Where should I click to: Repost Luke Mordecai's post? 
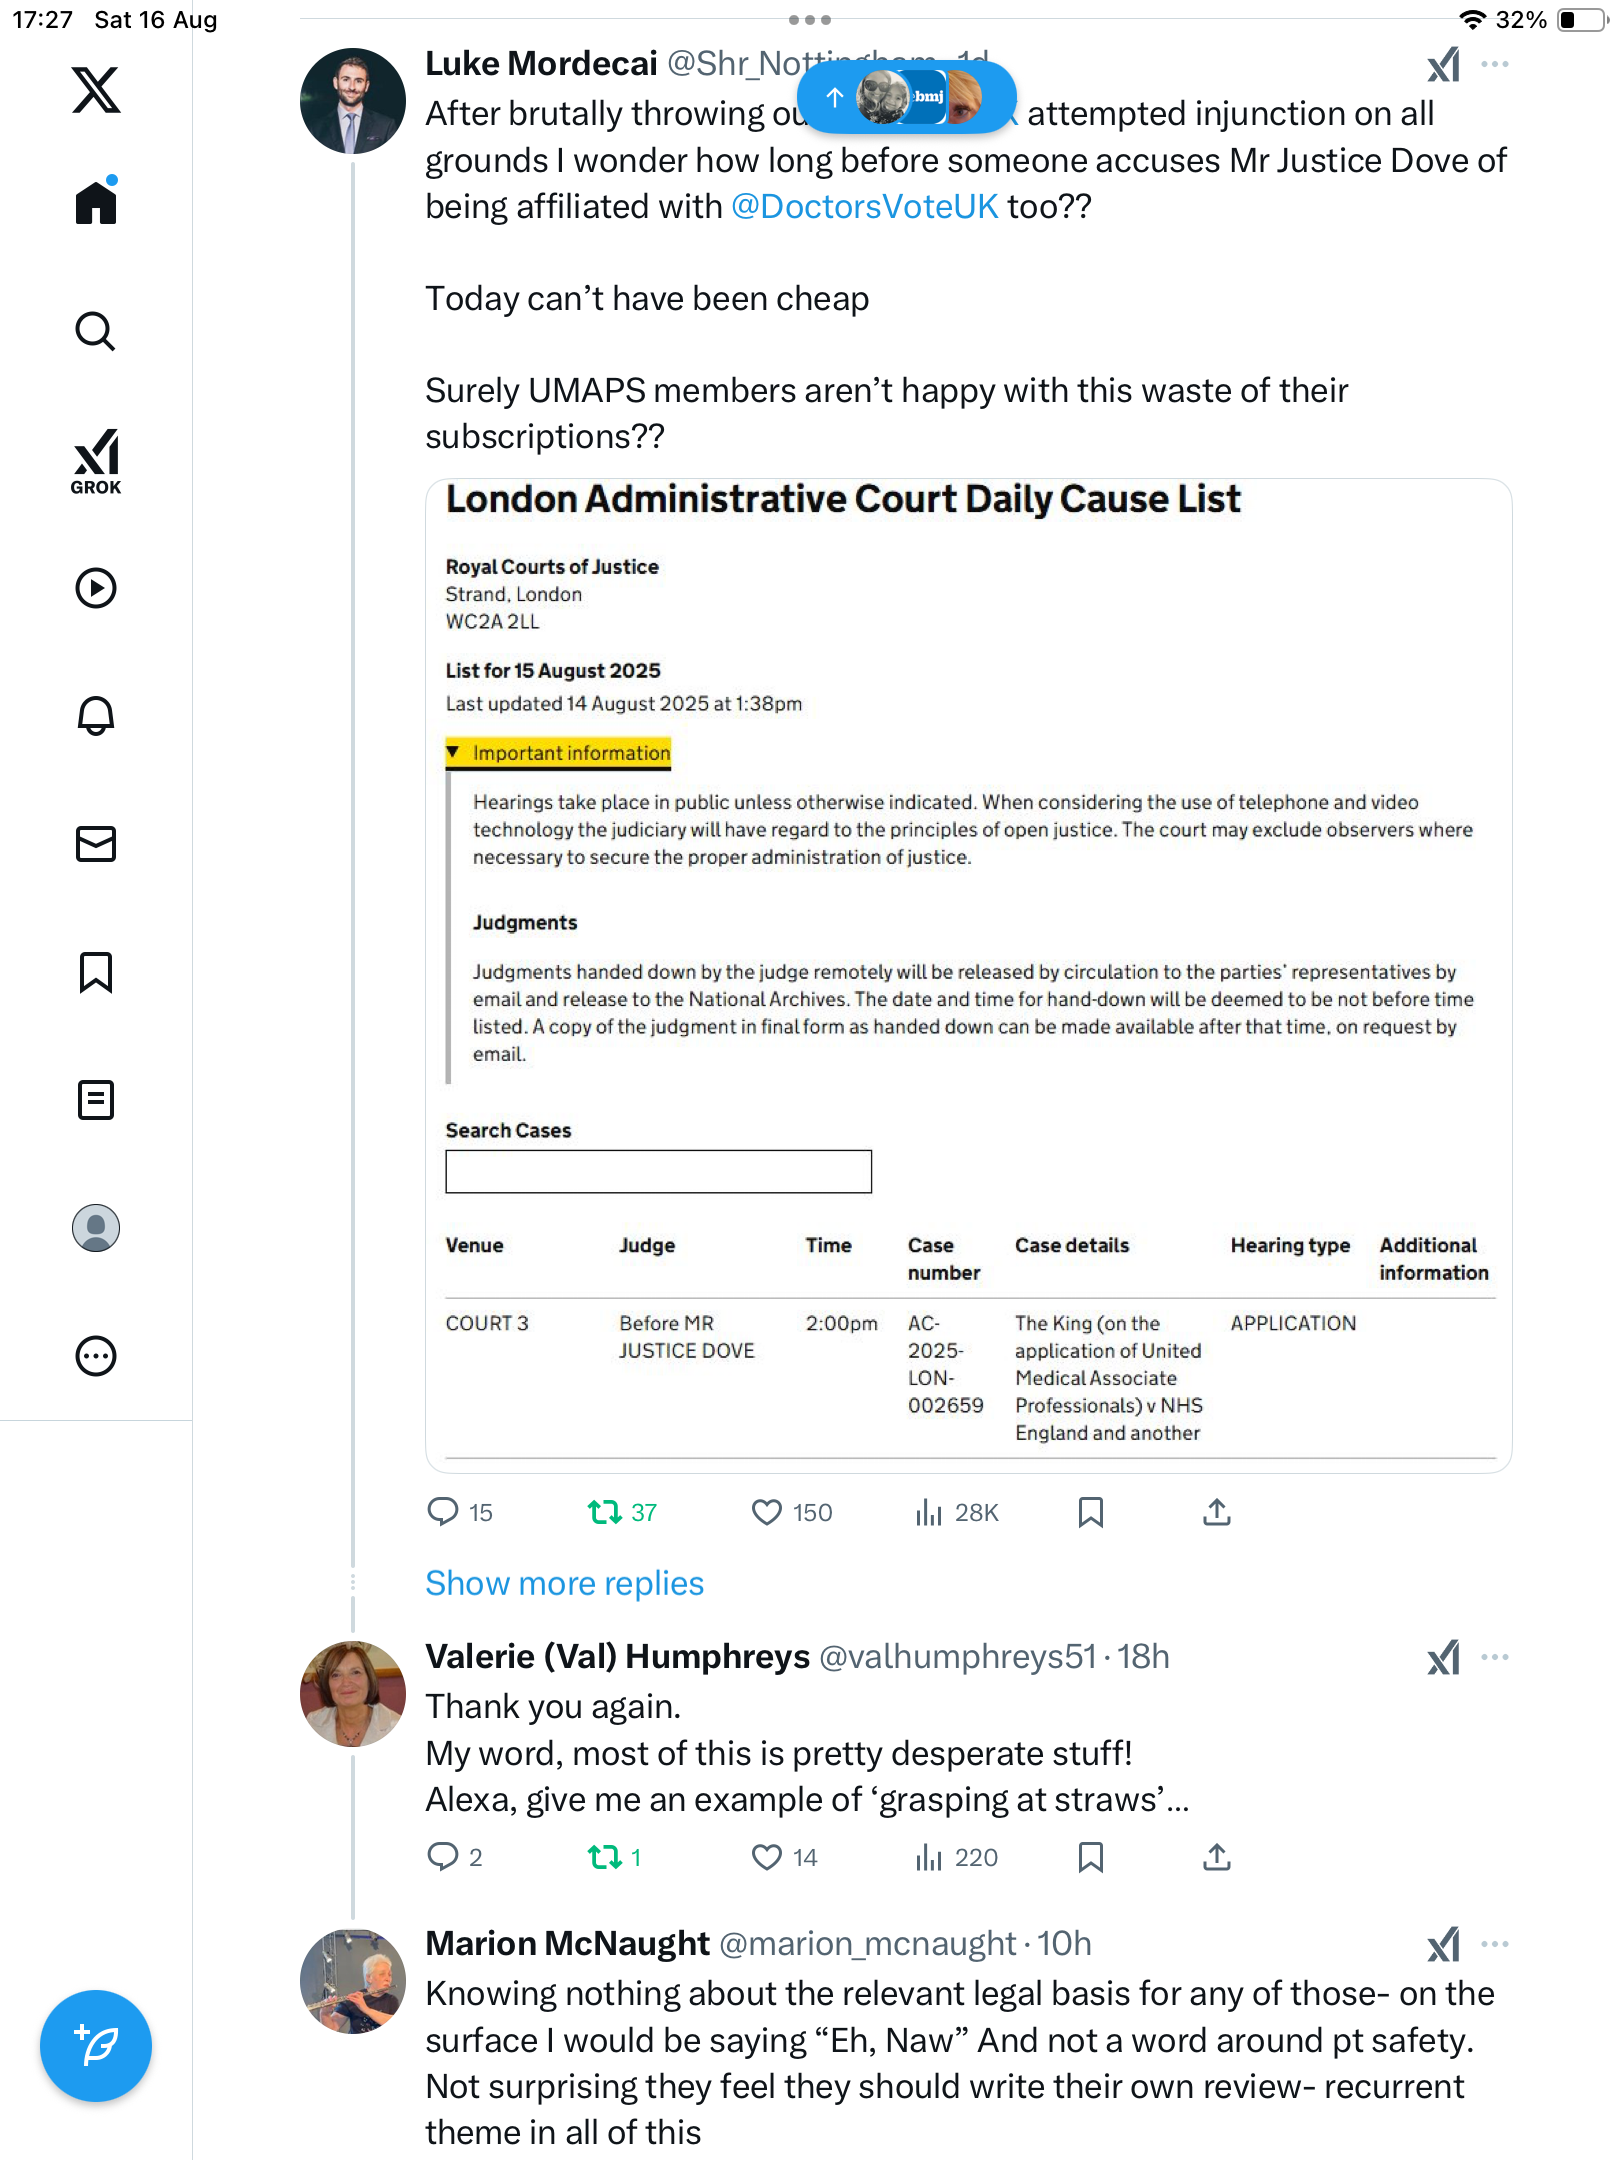605,1512
